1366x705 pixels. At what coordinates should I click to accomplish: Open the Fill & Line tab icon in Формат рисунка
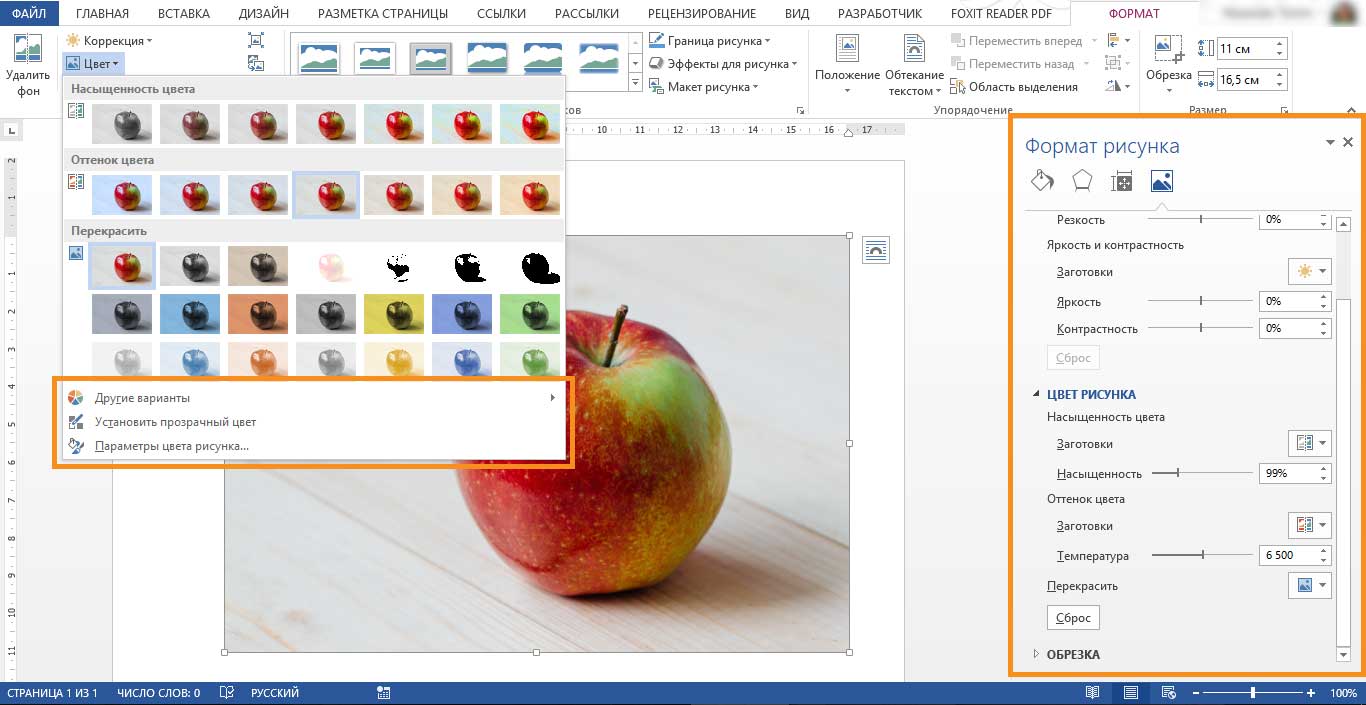click(1042, 181)
